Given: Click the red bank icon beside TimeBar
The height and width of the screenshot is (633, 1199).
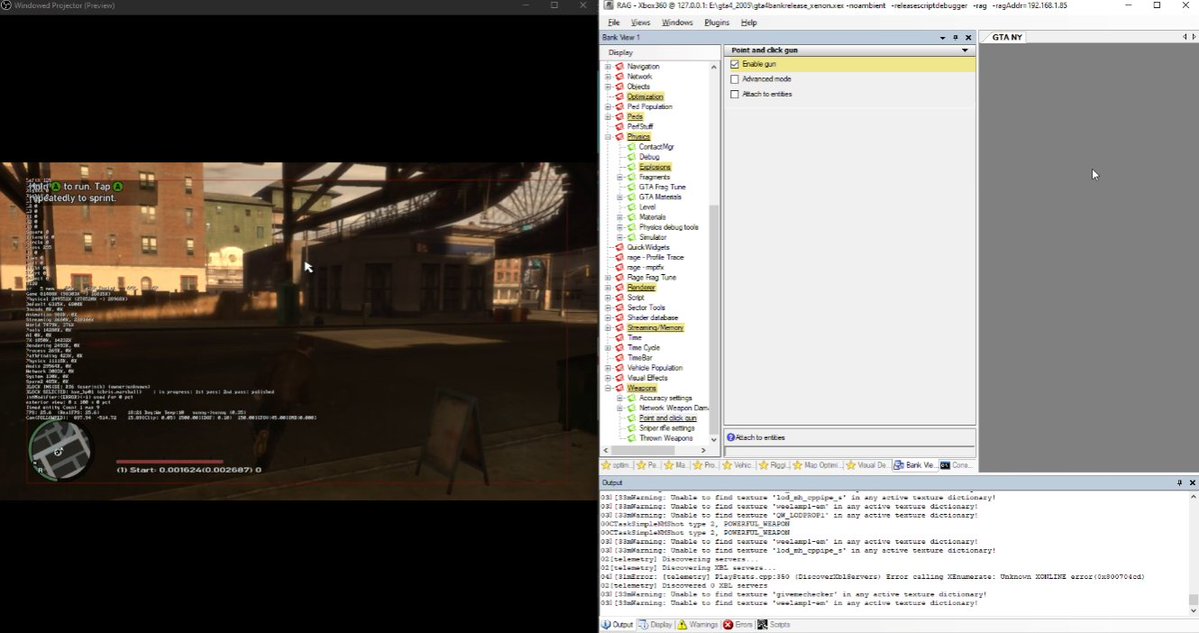Looking at the screenshot, I should tap(619, 358).
